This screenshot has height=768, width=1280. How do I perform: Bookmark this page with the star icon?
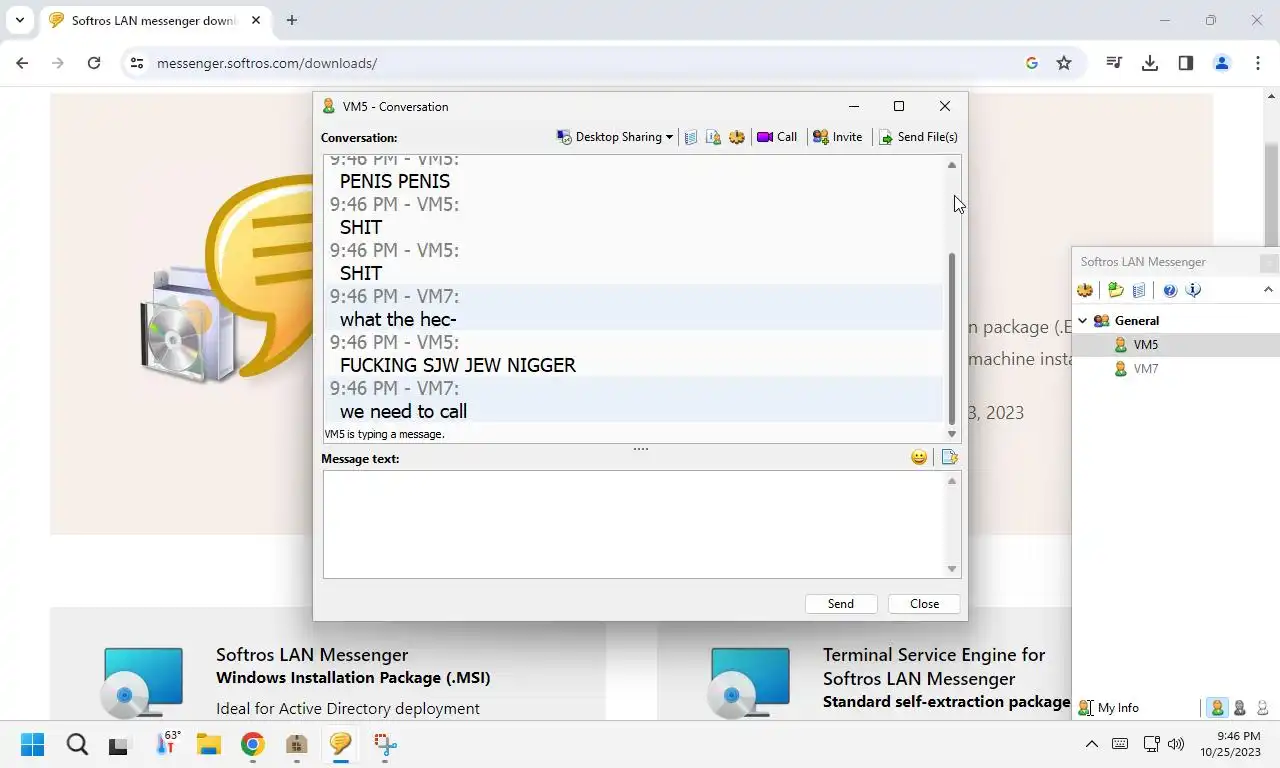pos(1064,63)
